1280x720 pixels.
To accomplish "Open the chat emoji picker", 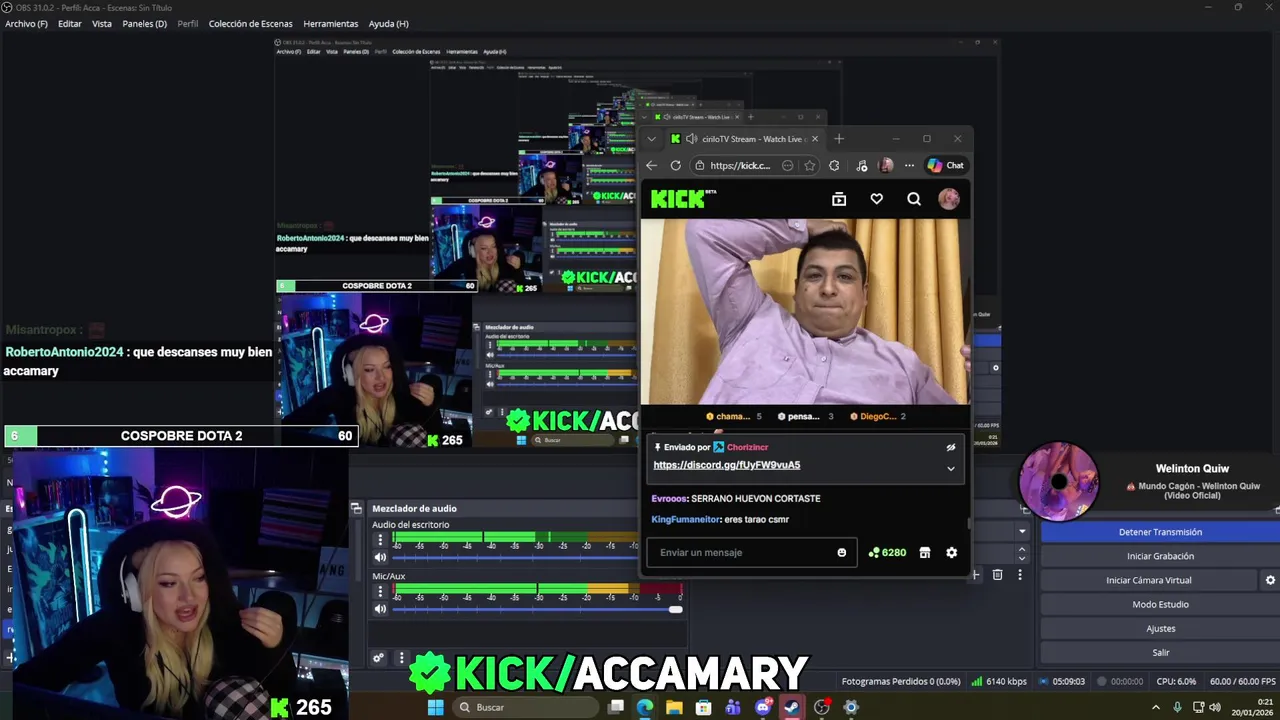I will tap(842, 552).
